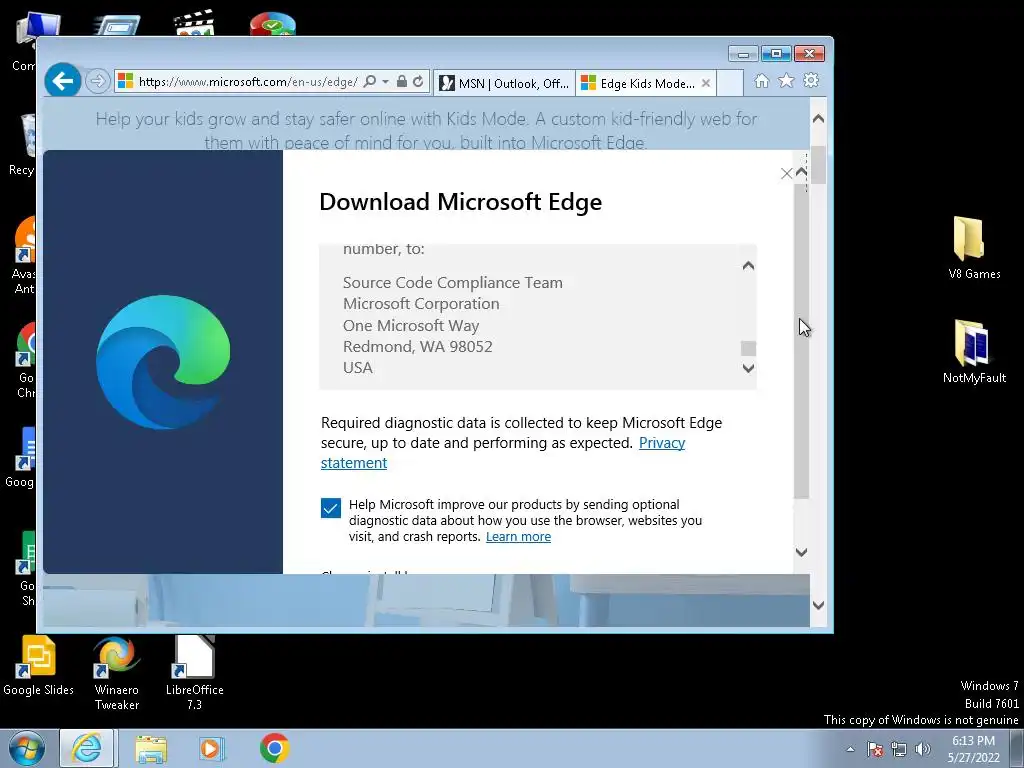Image resolution: width=1024 pixels, height=768 pixels.
Task: Click the Microsoft Edge logo image
Action: pyautogui.click(x=163, y=362)
